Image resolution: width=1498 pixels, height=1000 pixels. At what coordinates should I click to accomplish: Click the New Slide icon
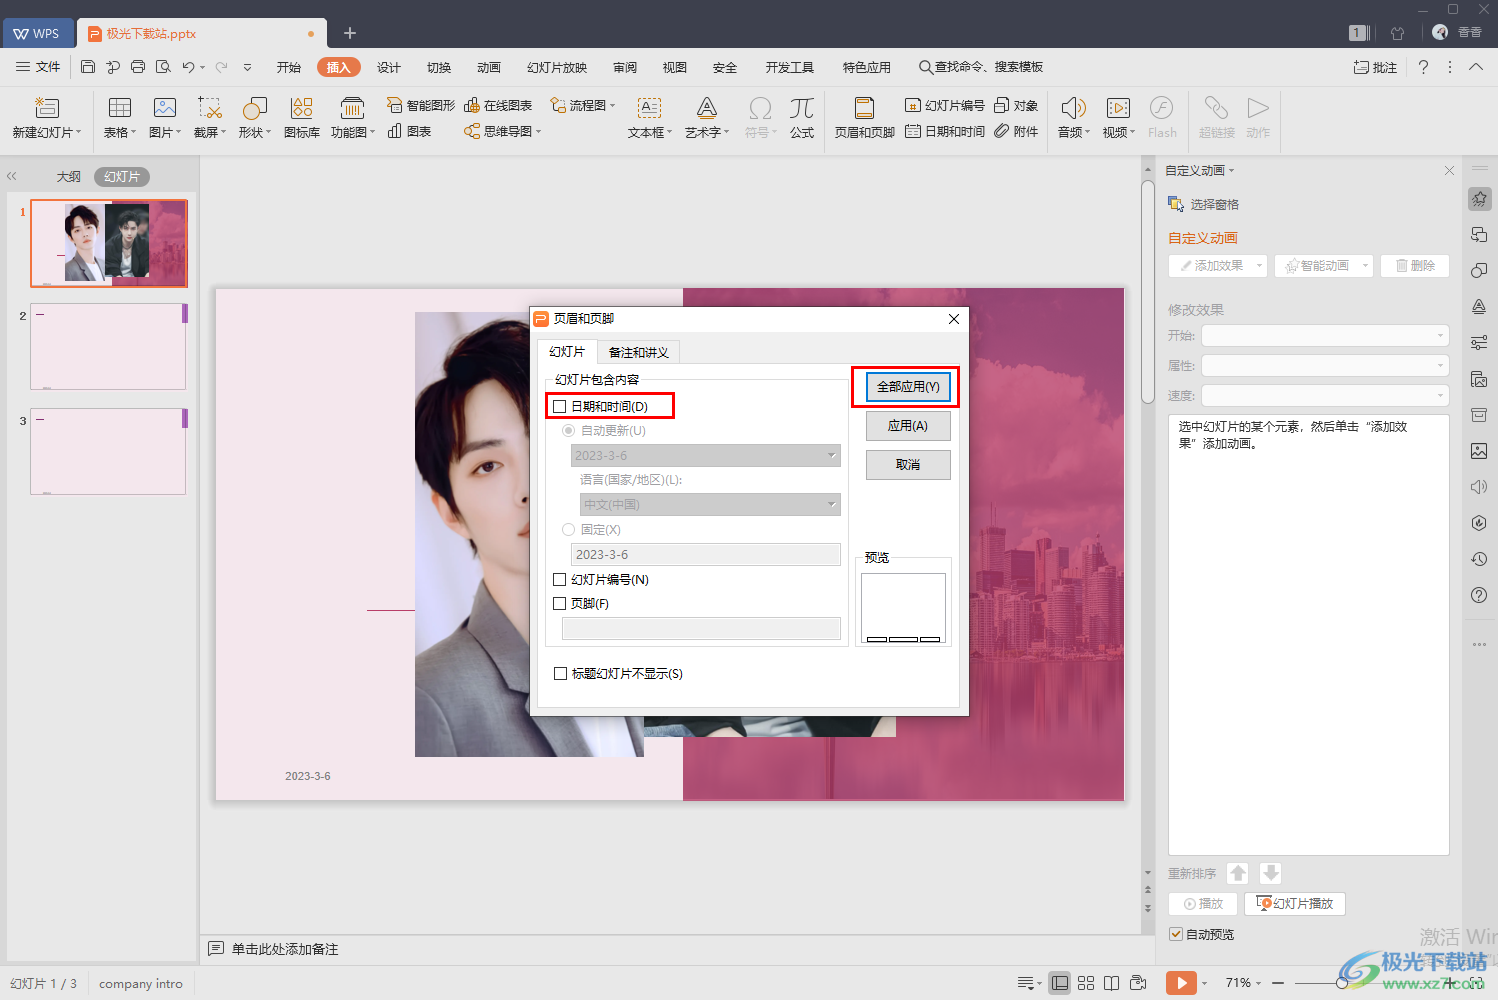pos(47,108)
